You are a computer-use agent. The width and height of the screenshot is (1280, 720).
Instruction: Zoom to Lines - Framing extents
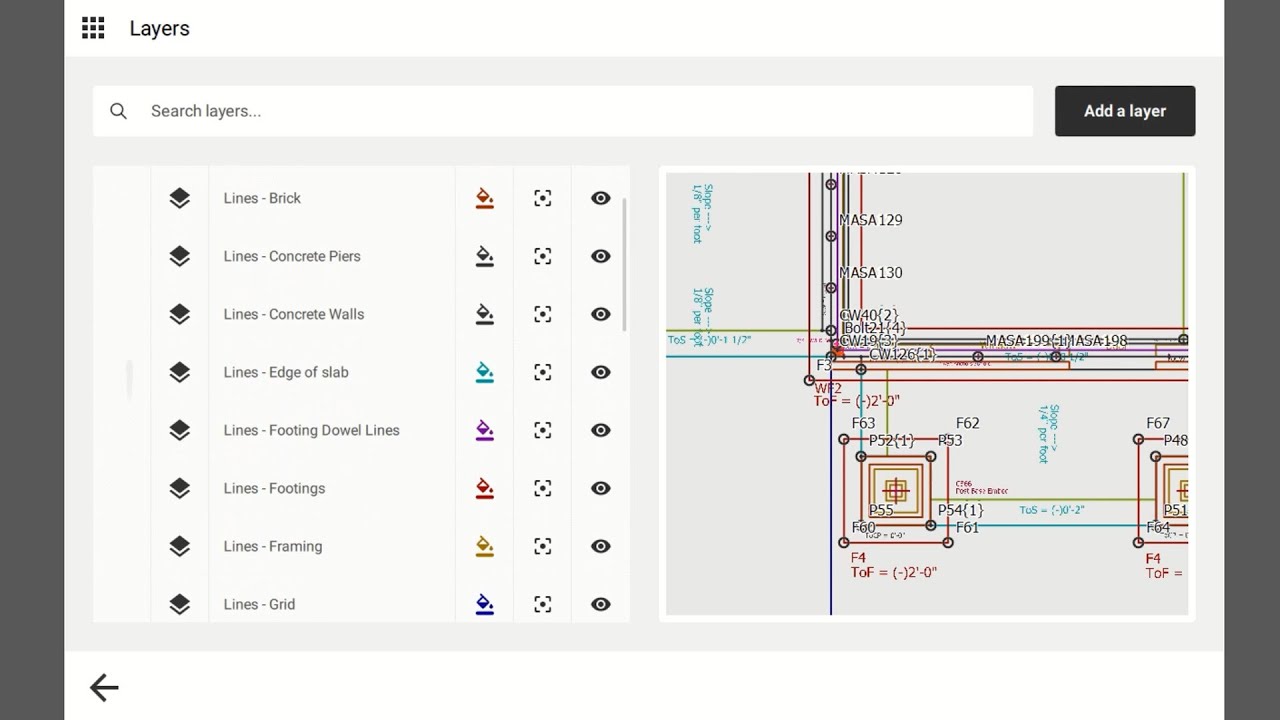pos(543,546)
